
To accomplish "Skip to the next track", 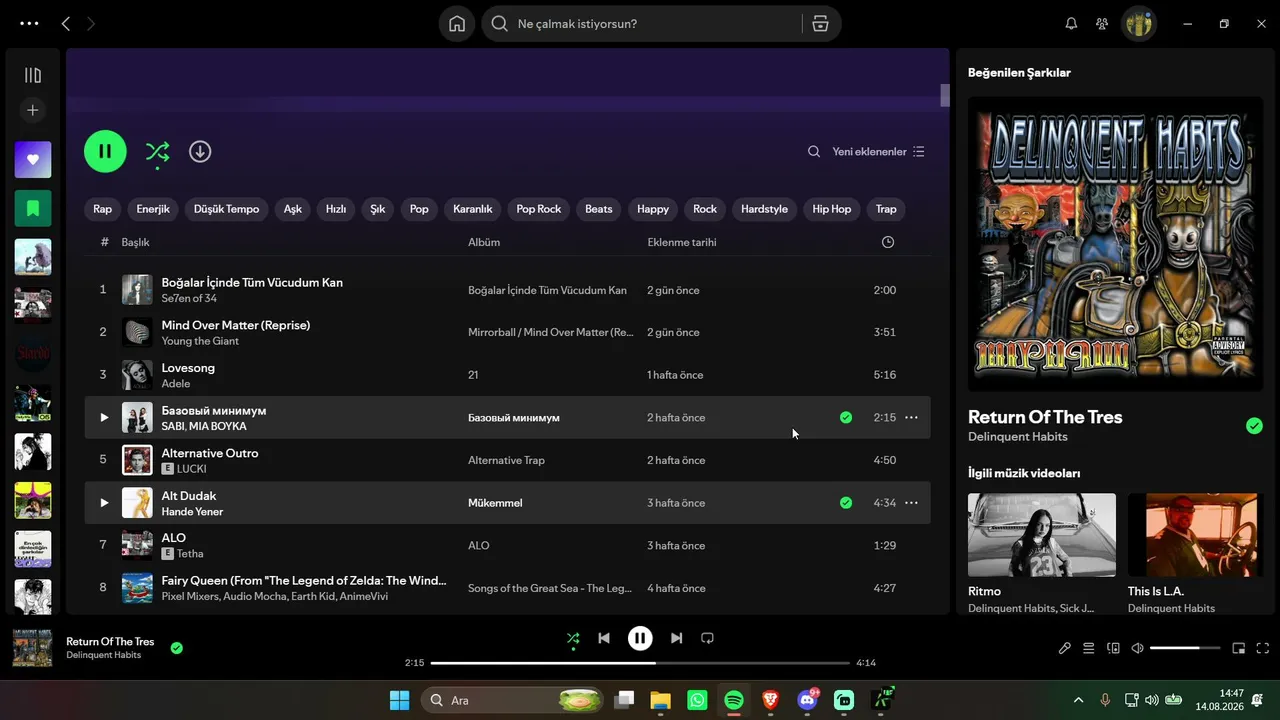I will [677, 638].
